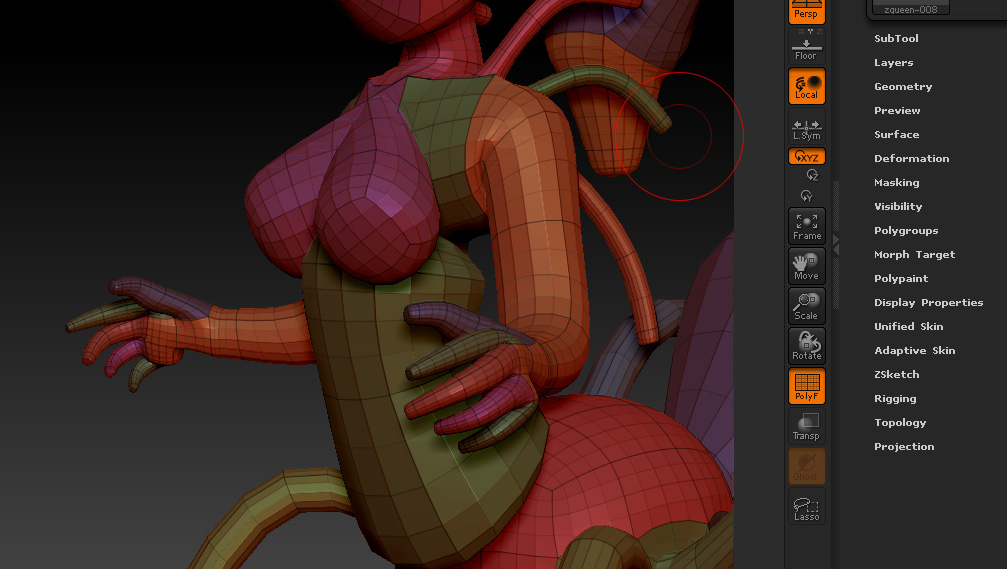Toggle Transp transparency display

pyautogui.click(x=807, y=426)
